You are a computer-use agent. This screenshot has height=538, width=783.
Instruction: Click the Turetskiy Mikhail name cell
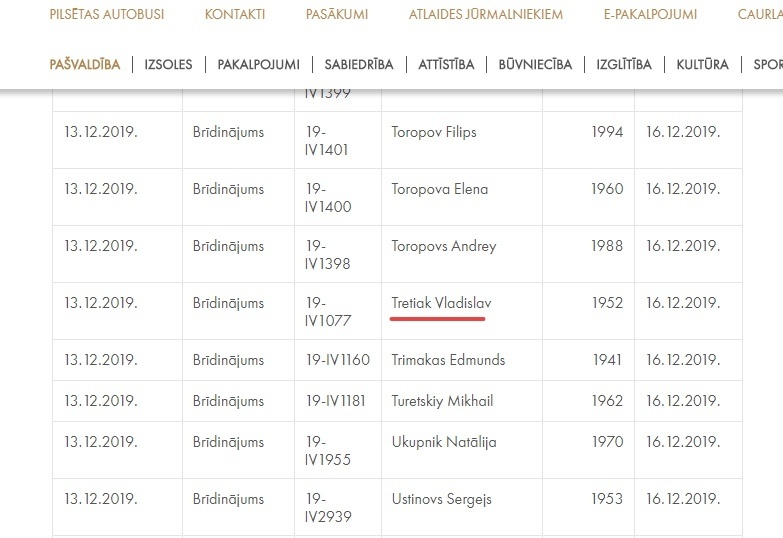(462, 401)
